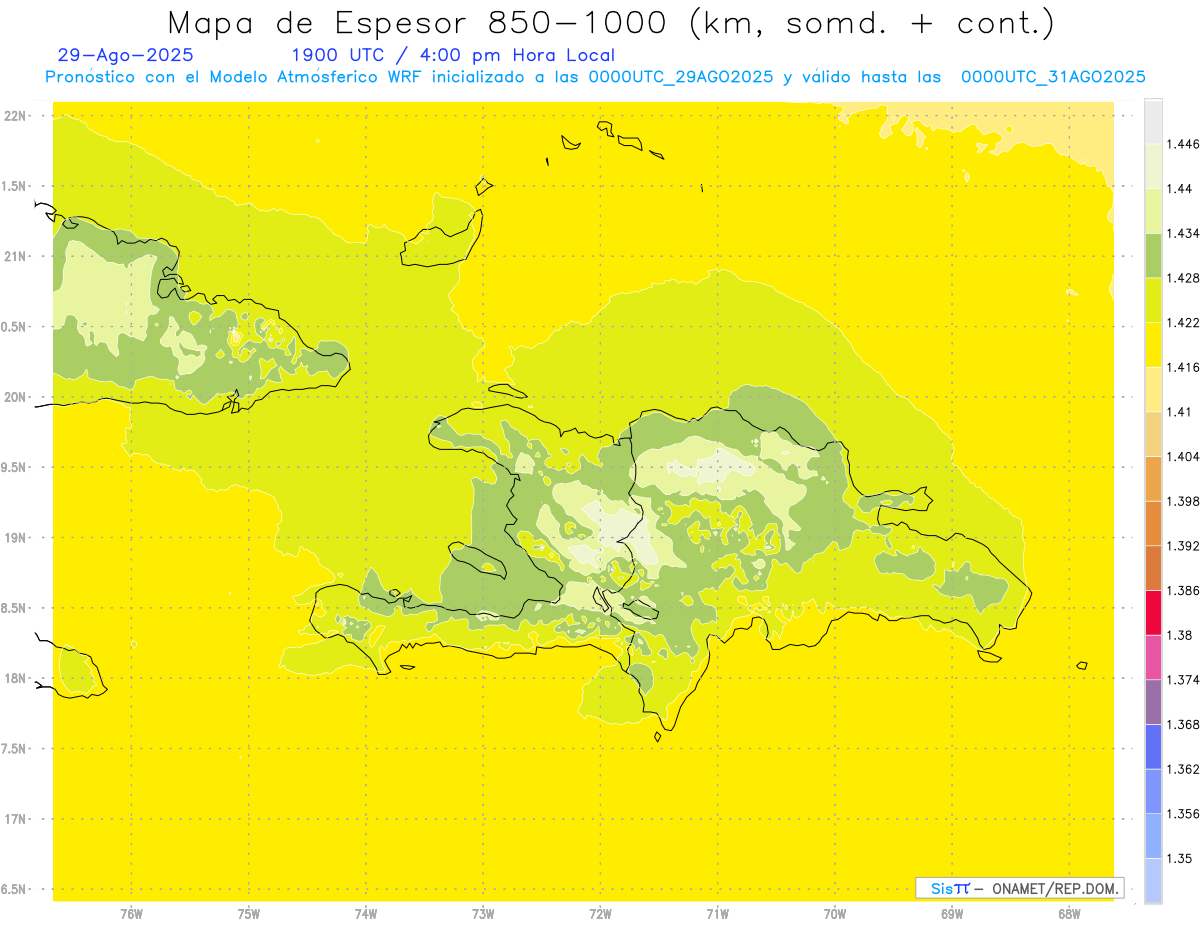Click the 1.35 legend value
The width and height of the screenshot is (1200, 927).
point(1179,858)
